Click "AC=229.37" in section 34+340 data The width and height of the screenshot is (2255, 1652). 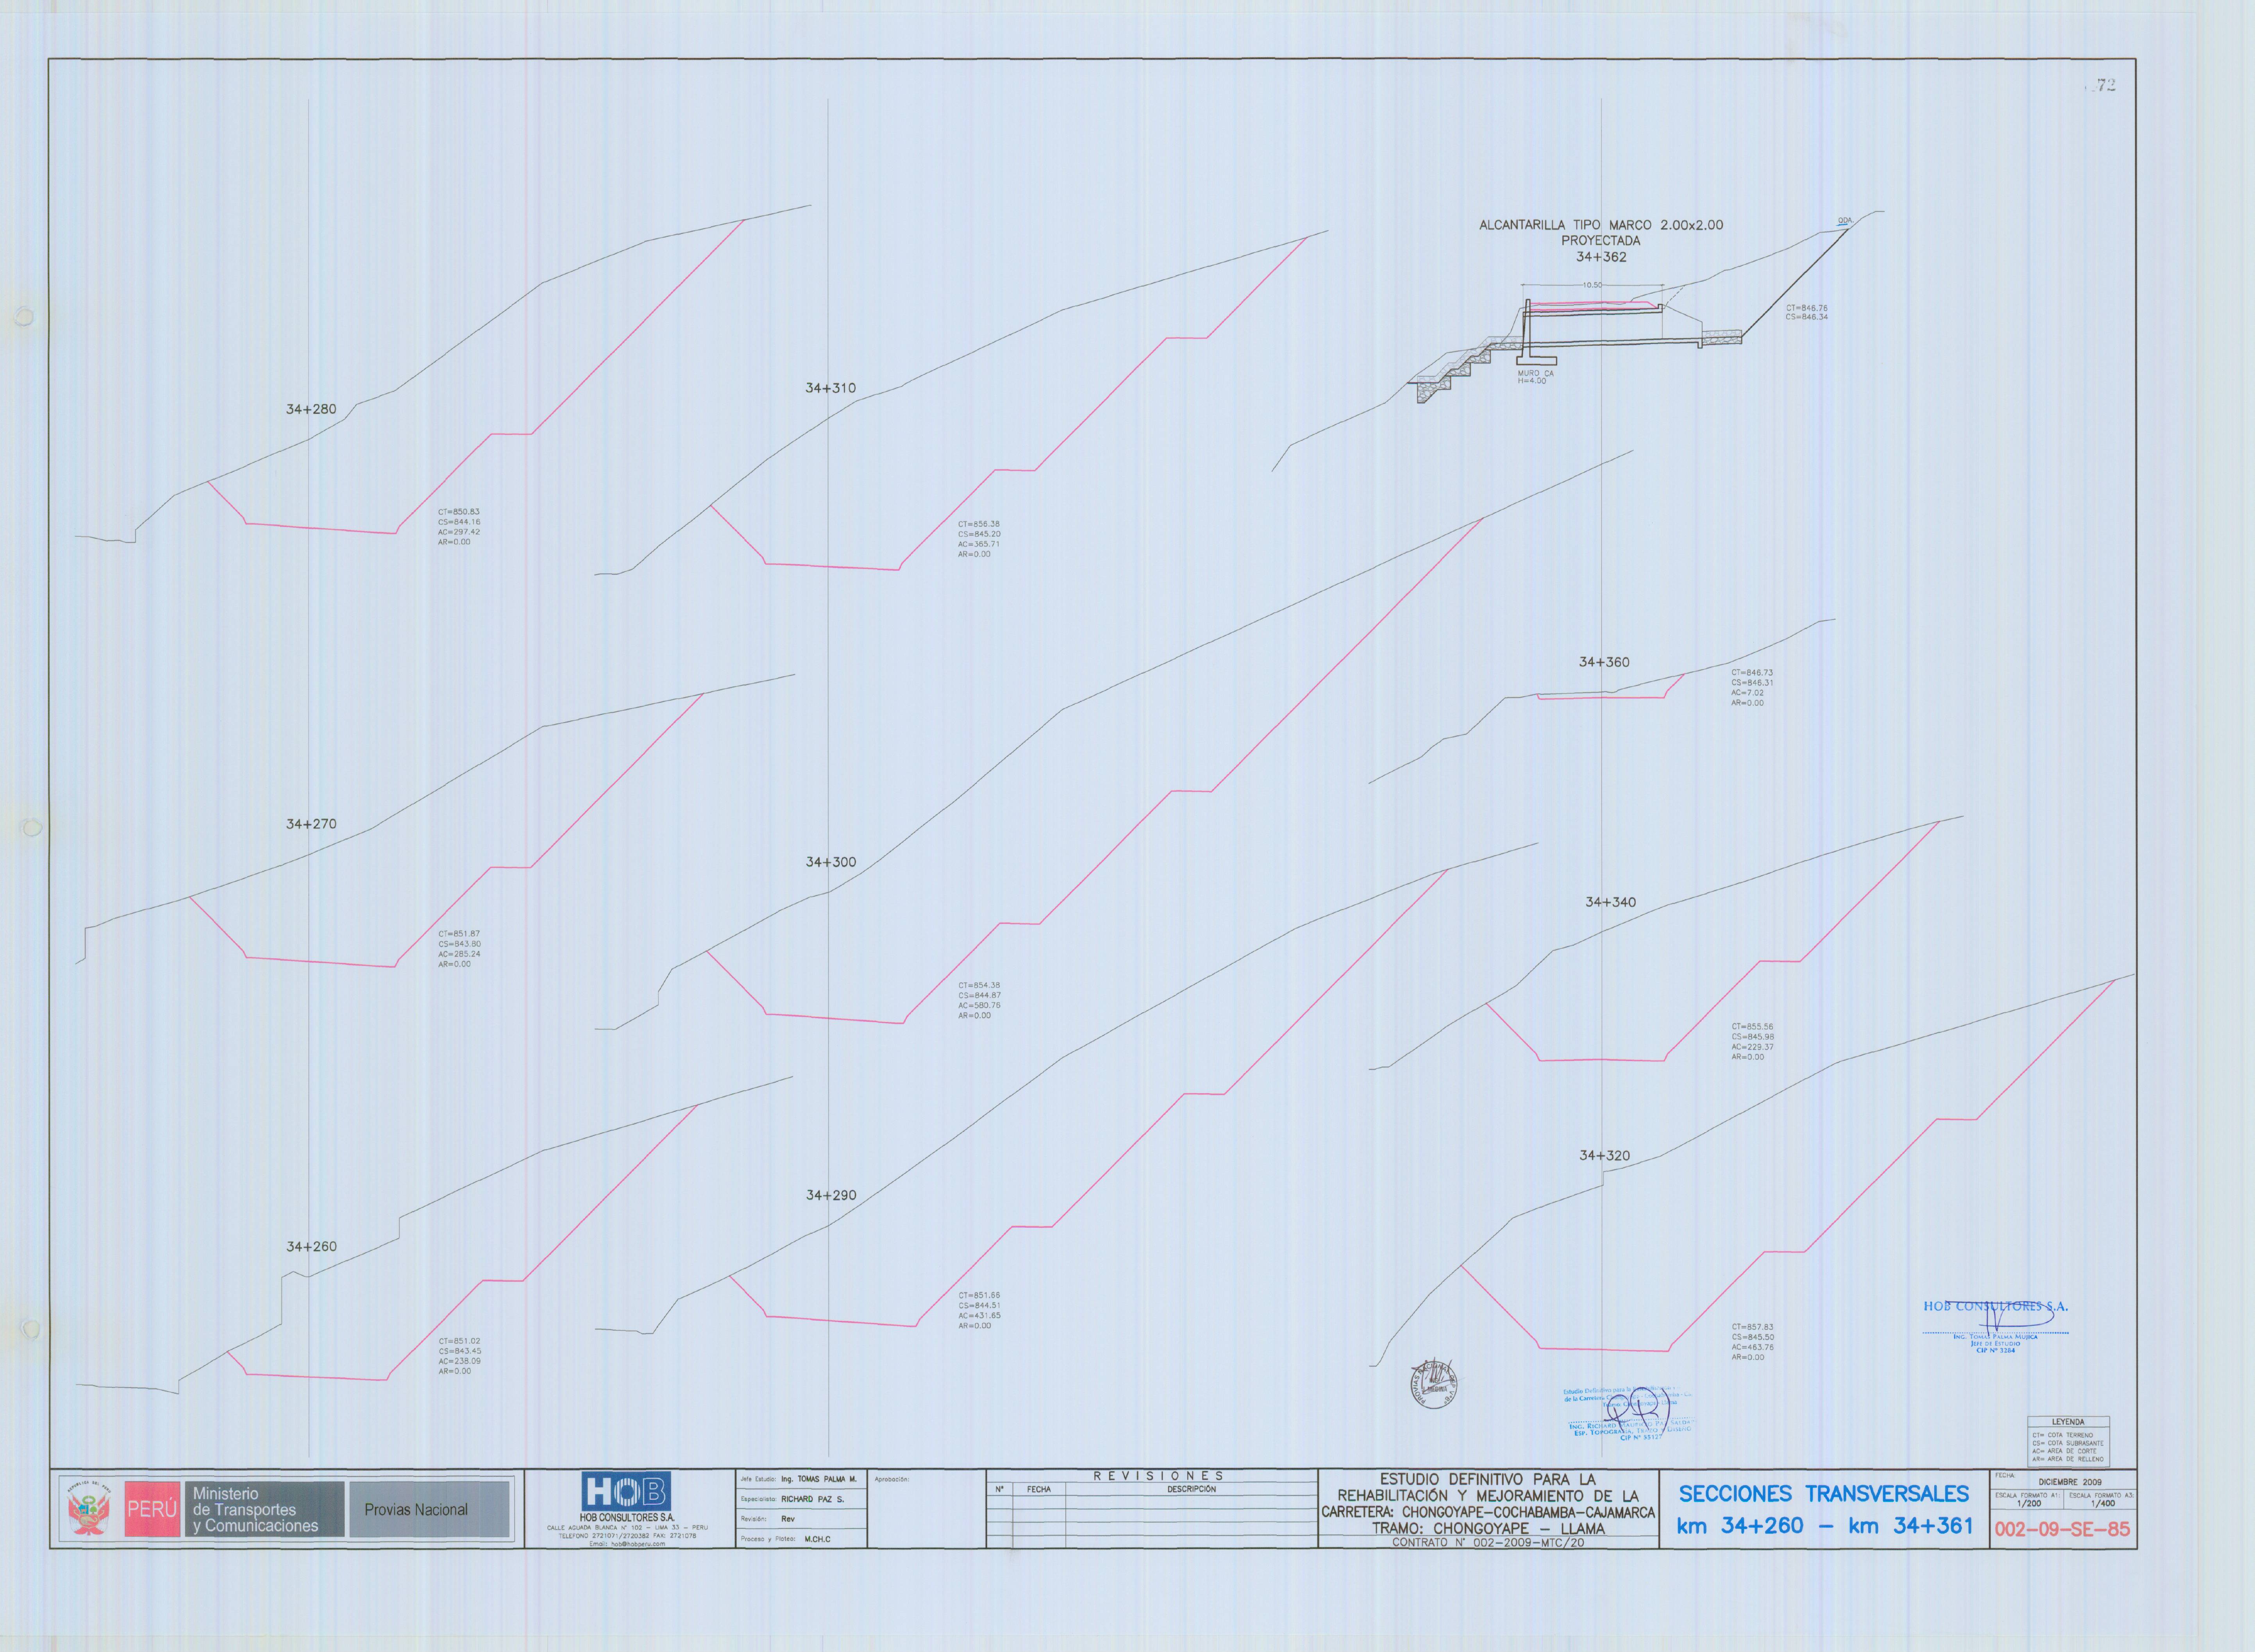(1752, 1047)
